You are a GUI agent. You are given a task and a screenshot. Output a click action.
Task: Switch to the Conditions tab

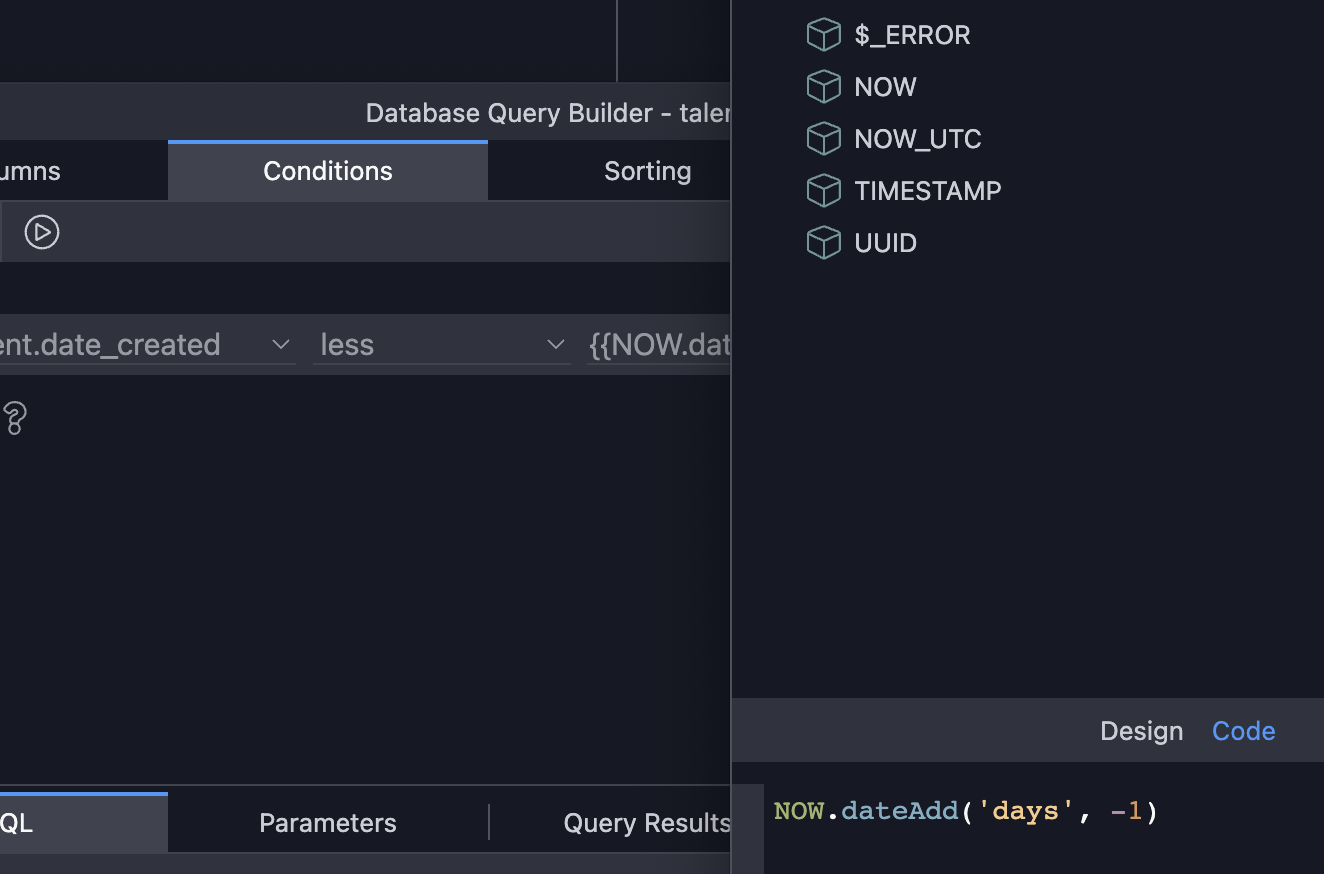(328, 171)
